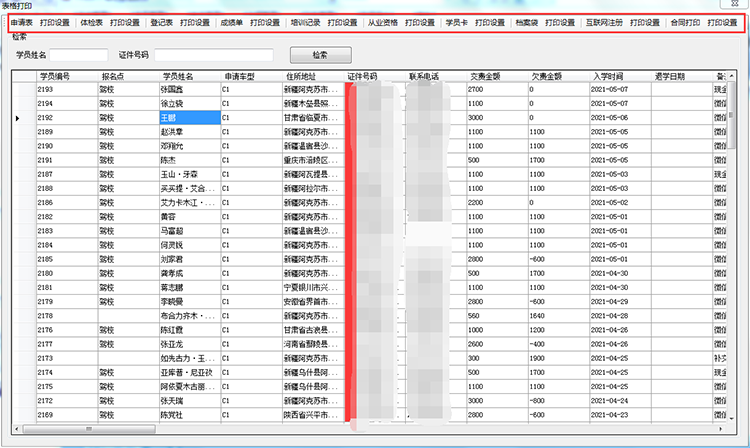
Task: Open 培训记录 in the toolbar
Action: (x=304, y=21)
